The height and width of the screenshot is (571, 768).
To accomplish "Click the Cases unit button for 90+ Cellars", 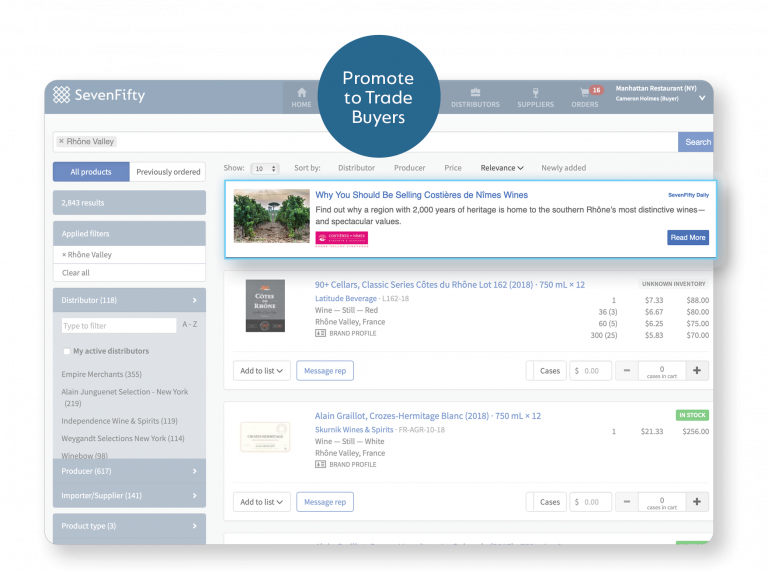I will [x=550, y=371].
